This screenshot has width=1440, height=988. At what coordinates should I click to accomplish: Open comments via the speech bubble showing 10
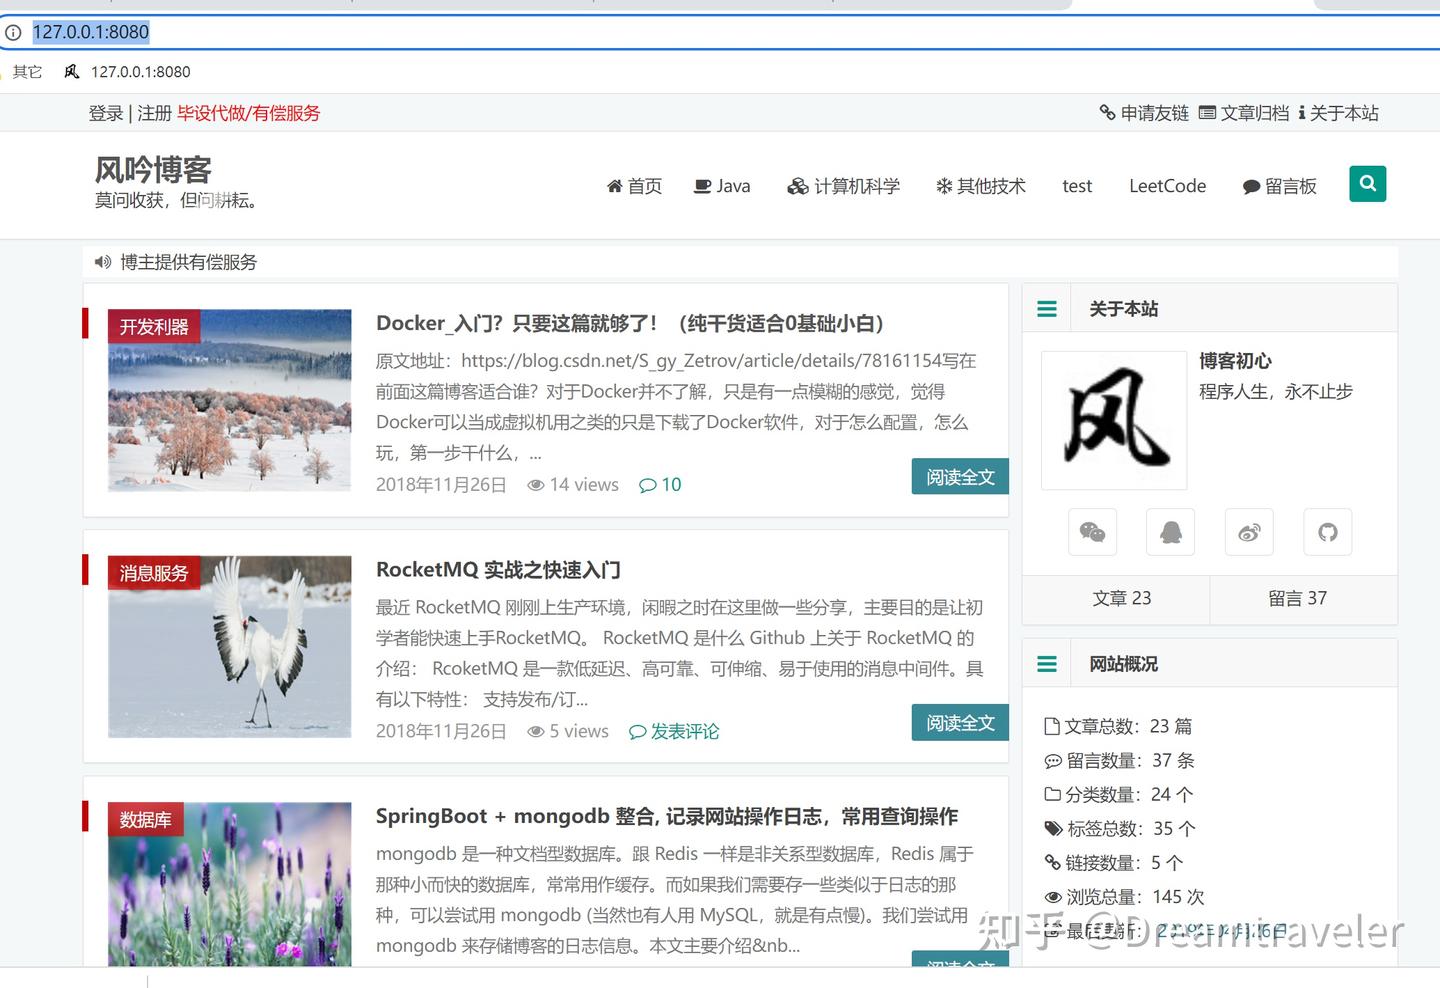coord(660,484)
